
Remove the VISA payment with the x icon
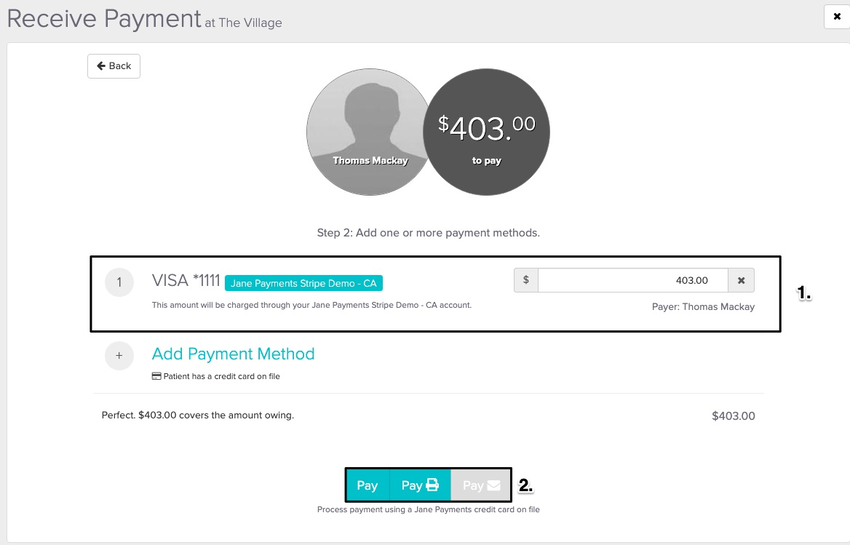click(741, 280)
